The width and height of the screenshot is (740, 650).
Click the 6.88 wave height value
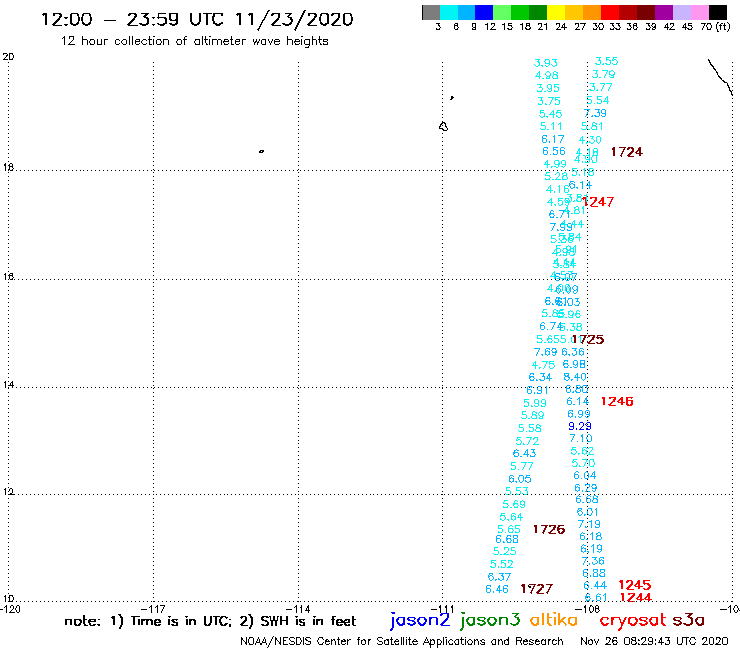coord(594,574)
